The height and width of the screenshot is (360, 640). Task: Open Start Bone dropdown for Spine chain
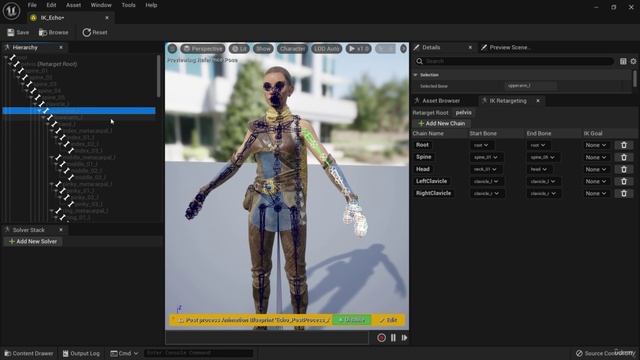pyautogui.click(x=486, y=157)
